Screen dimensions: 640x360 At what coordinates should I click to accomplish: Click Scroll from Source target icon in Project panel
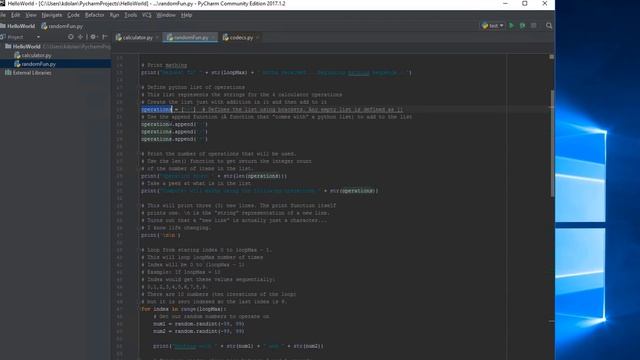point(71,37)
